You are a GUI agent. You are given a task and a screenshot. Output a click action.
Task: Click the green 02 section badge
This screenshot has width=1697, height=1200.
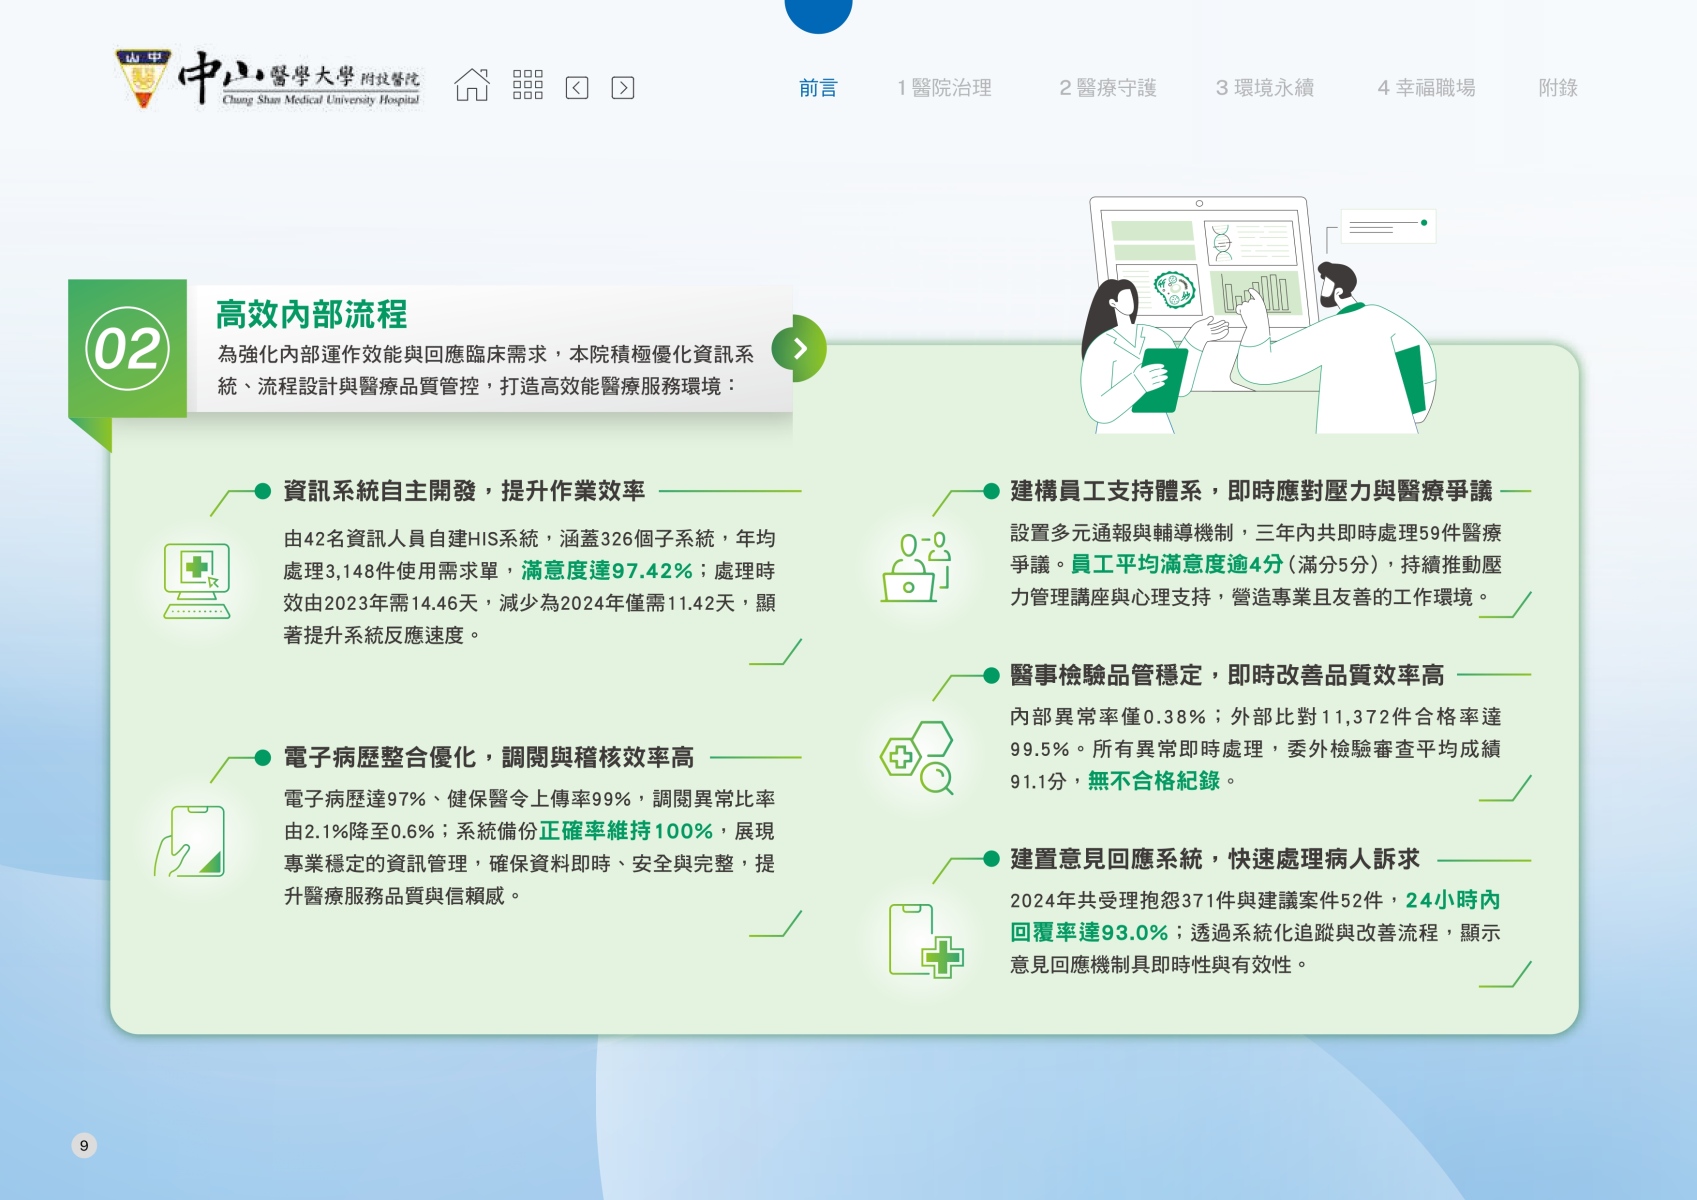(x=127, y=349)
